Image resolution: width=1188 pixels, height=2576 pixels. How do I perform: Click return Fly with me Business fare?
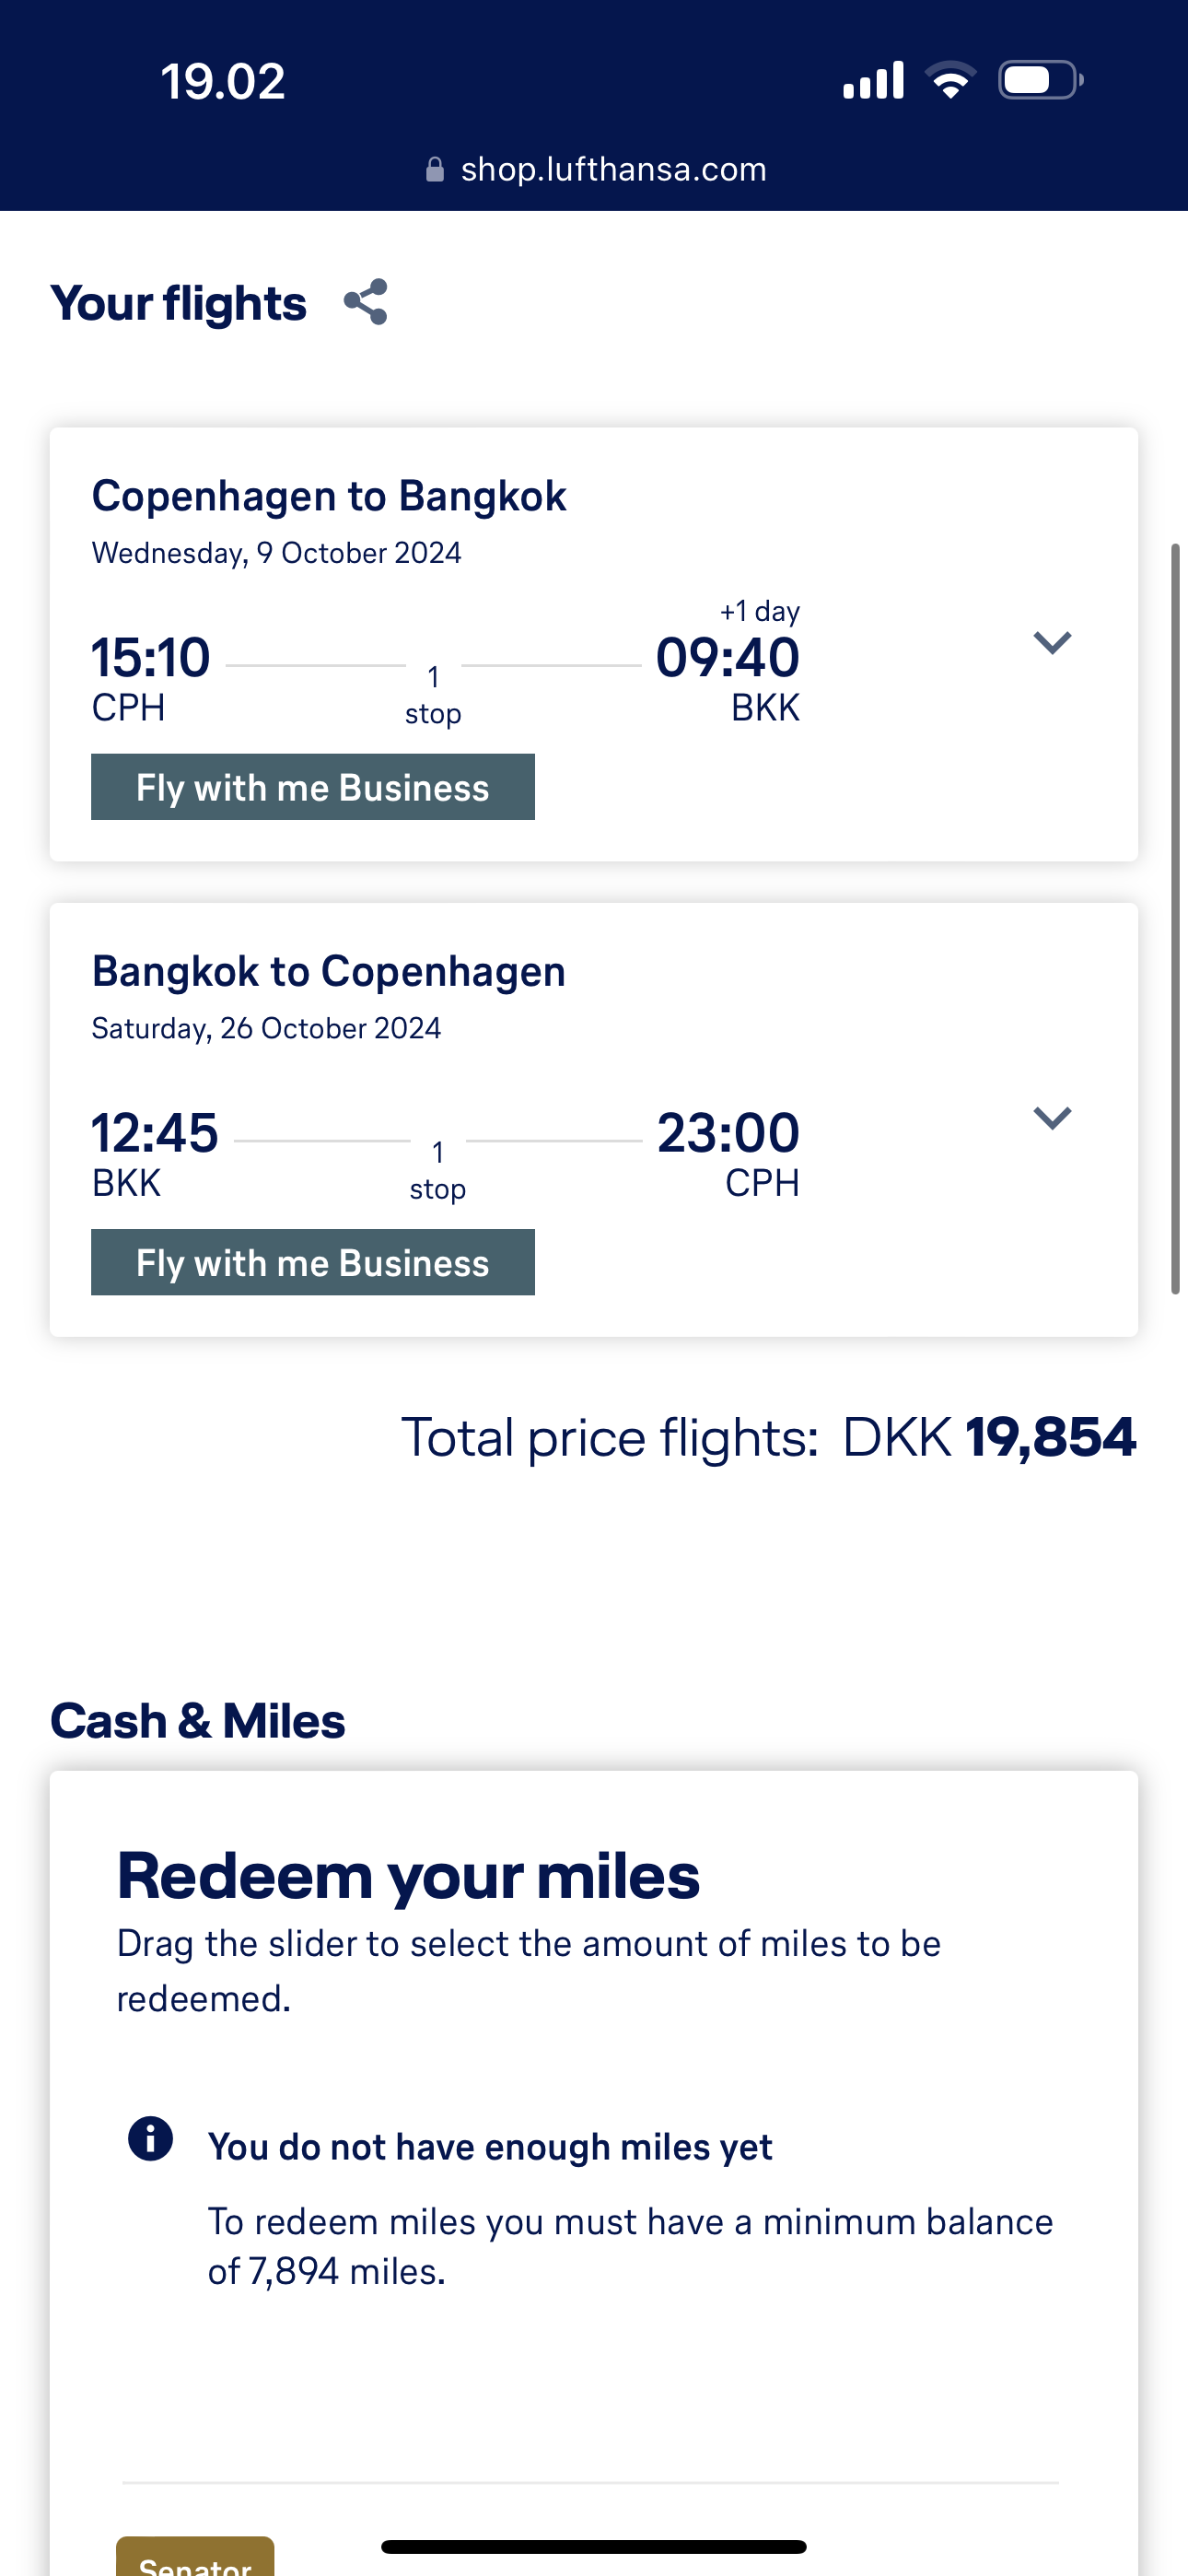point(313,1262)
